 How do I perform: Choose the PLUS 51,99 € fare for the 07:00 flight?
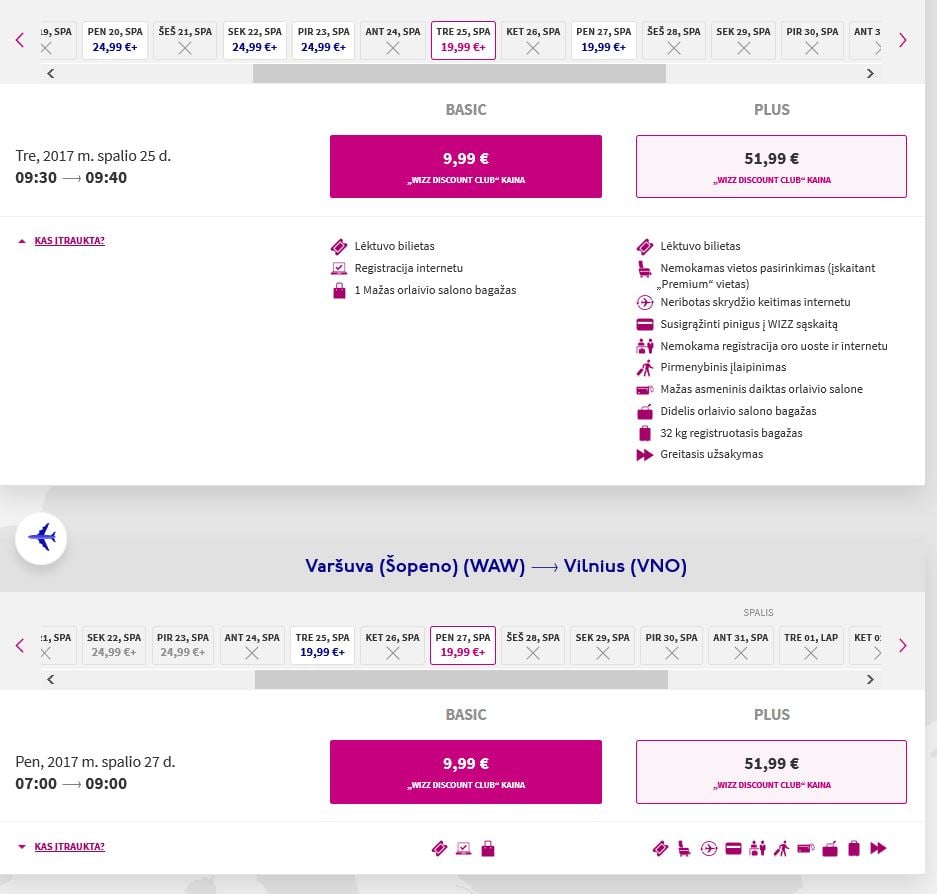(x=771, y=772)
